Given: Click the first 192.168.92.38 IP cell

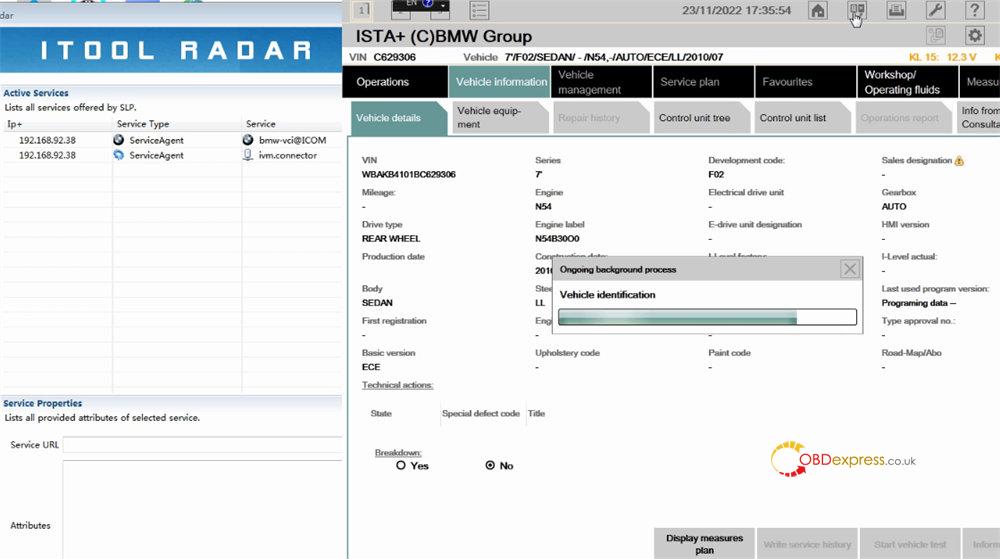Looking at the screenshot, I should (x=47, y=140).
